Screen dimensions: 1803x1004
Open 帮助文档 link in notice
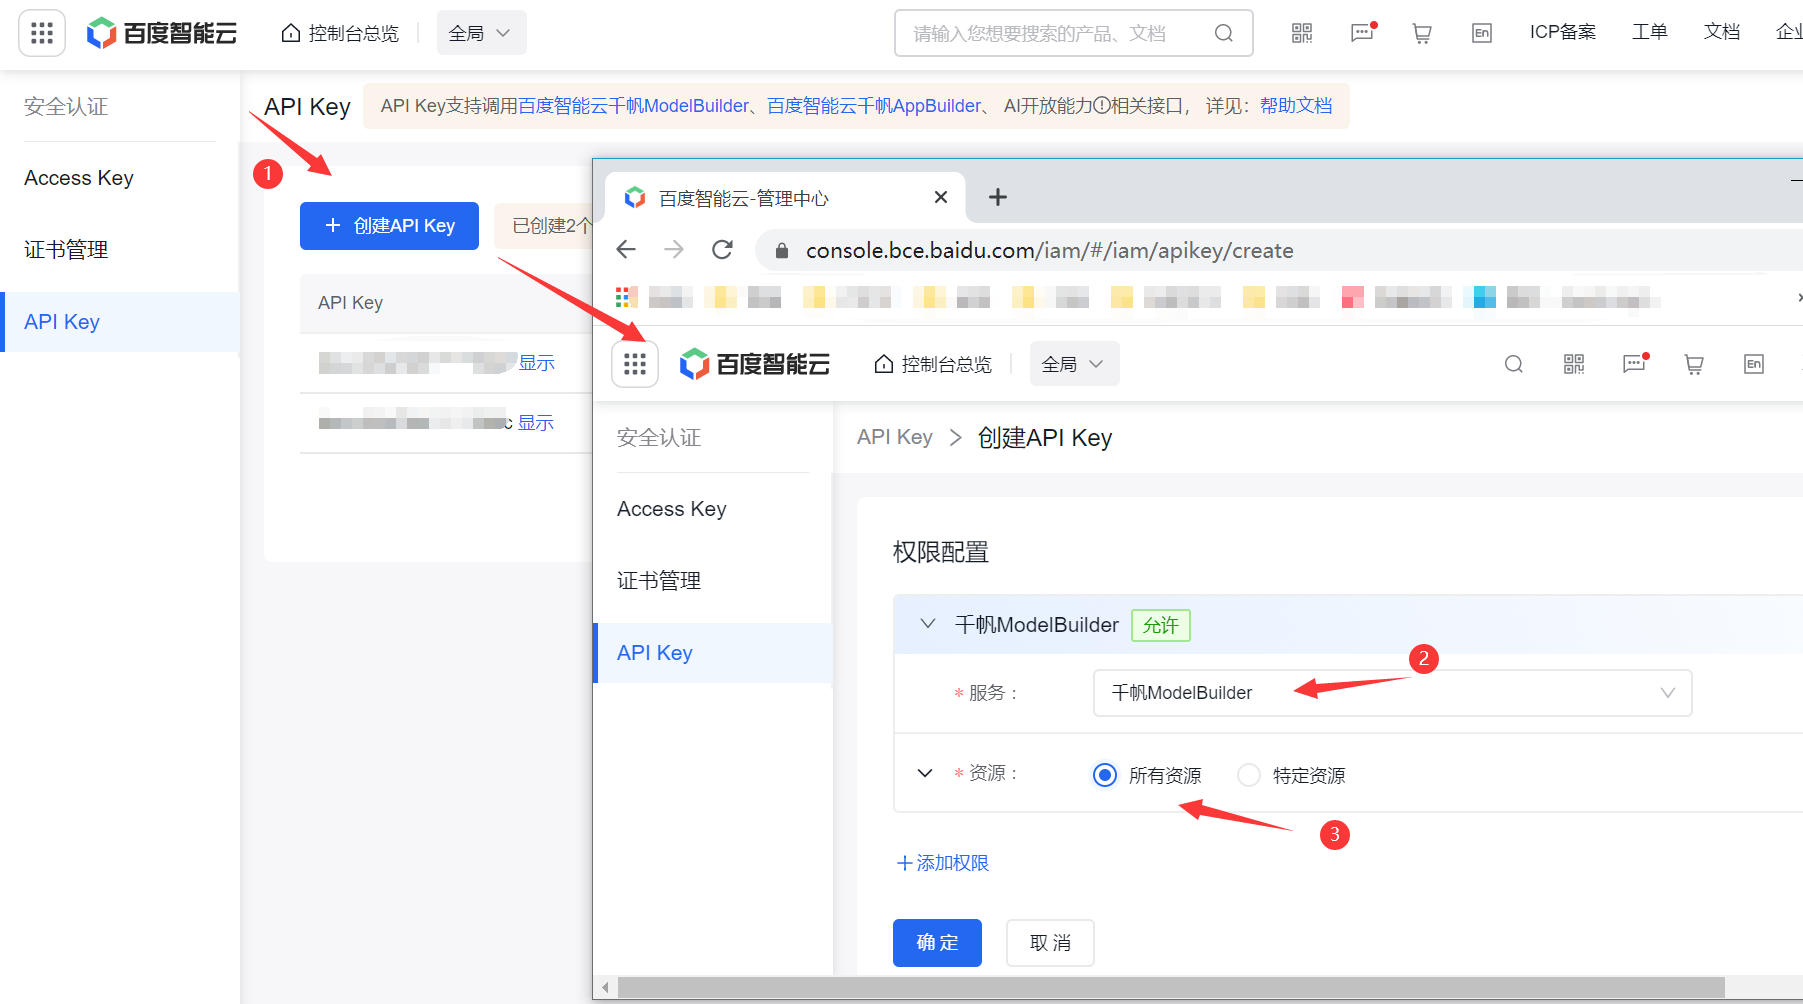click(x=1296, y=106)
